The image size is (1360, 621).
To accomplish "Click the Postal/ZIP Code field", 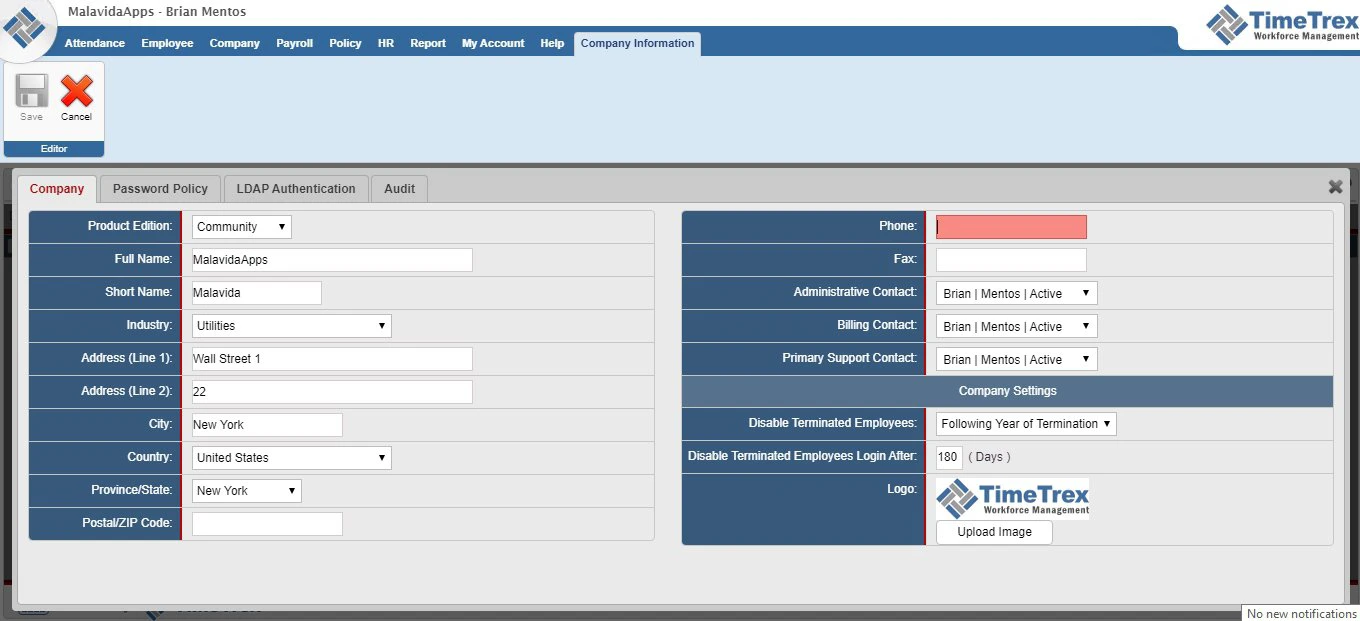I will click(267, 524).
